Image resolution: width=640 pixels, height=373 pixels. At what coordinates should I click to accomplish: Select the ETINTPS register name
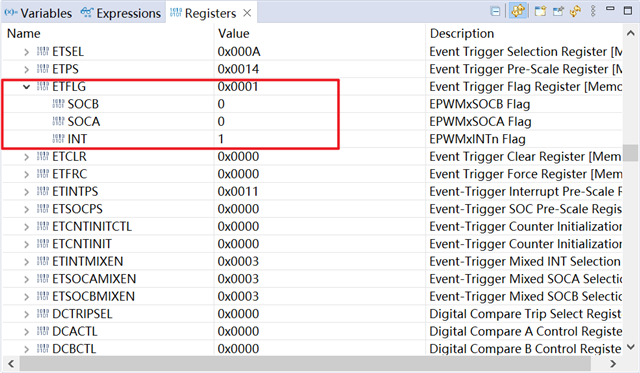pos(75,191)
